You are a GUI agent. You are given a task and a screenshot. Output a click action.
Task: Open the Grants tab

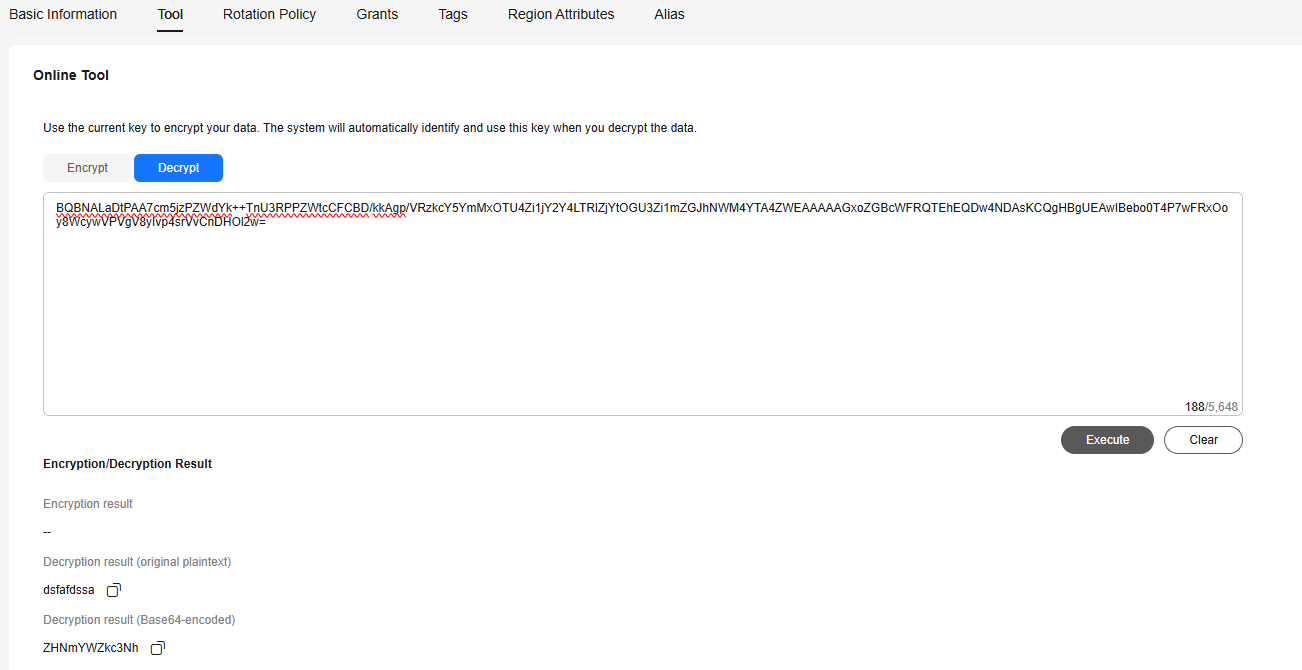[x=377, y=15]
